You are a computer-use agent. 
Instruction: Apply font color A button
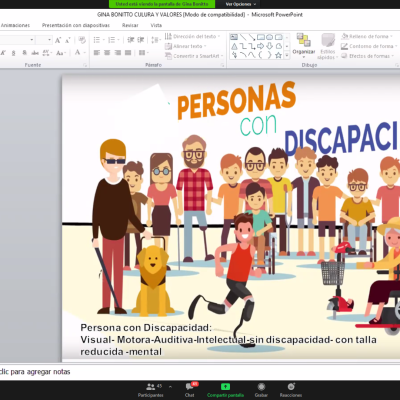click(77, 52)
